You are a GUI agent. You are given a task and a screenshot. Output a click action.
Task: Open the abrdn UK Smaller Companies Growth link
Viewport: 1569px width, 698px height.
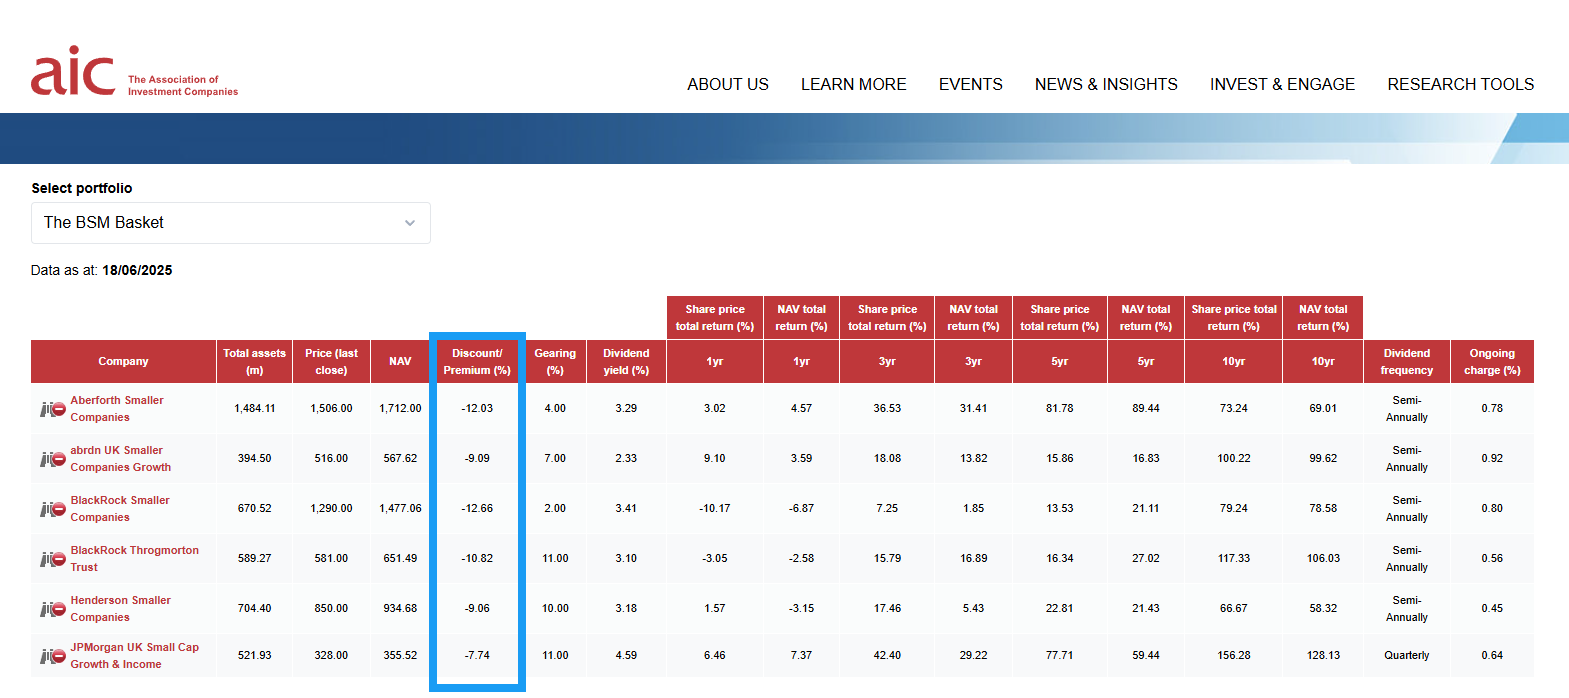pos(121,459)
